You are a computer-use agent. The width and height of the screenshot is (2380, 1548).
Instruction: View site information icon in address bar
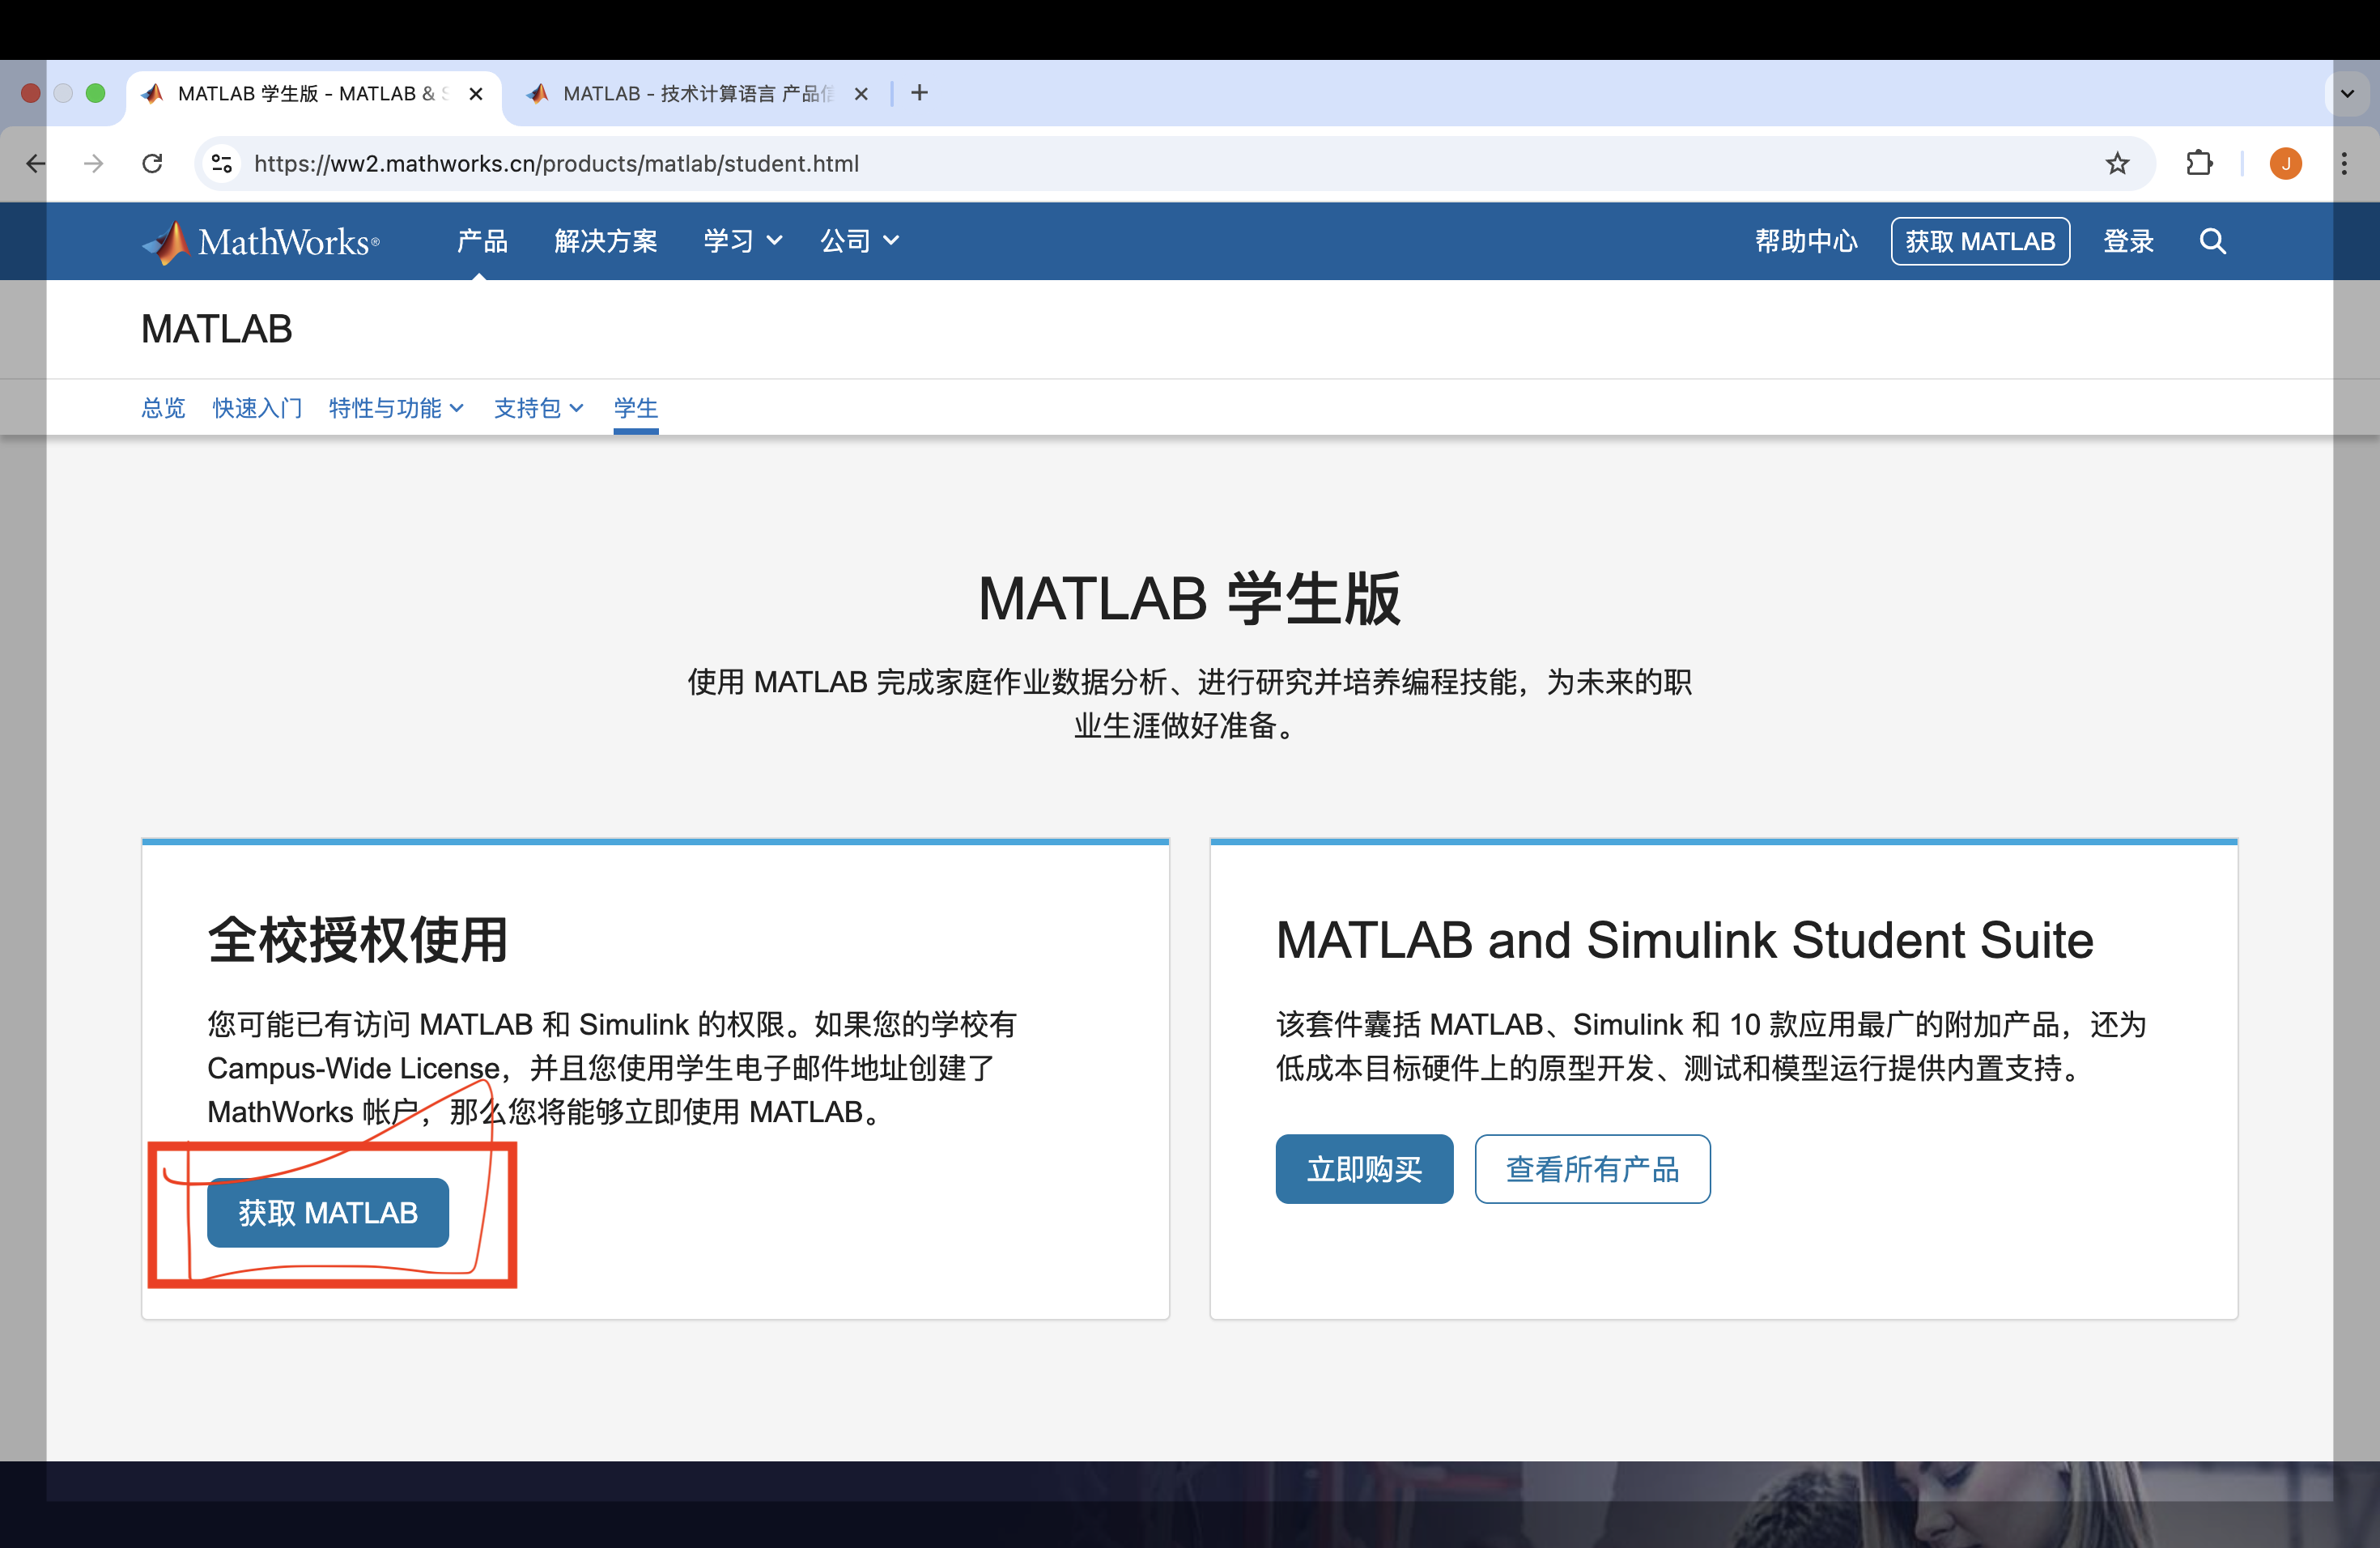pos(222,163)
